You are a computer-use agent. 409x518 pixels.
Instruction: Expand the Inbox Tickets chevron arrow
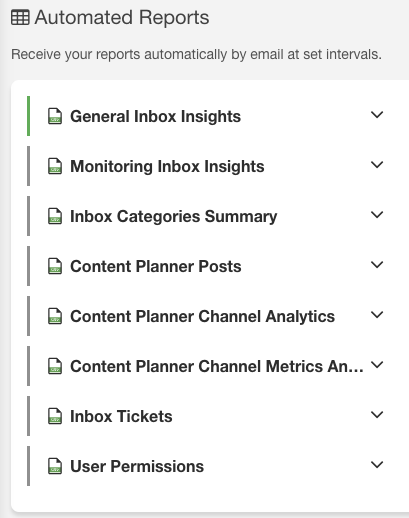coord(377,415)
